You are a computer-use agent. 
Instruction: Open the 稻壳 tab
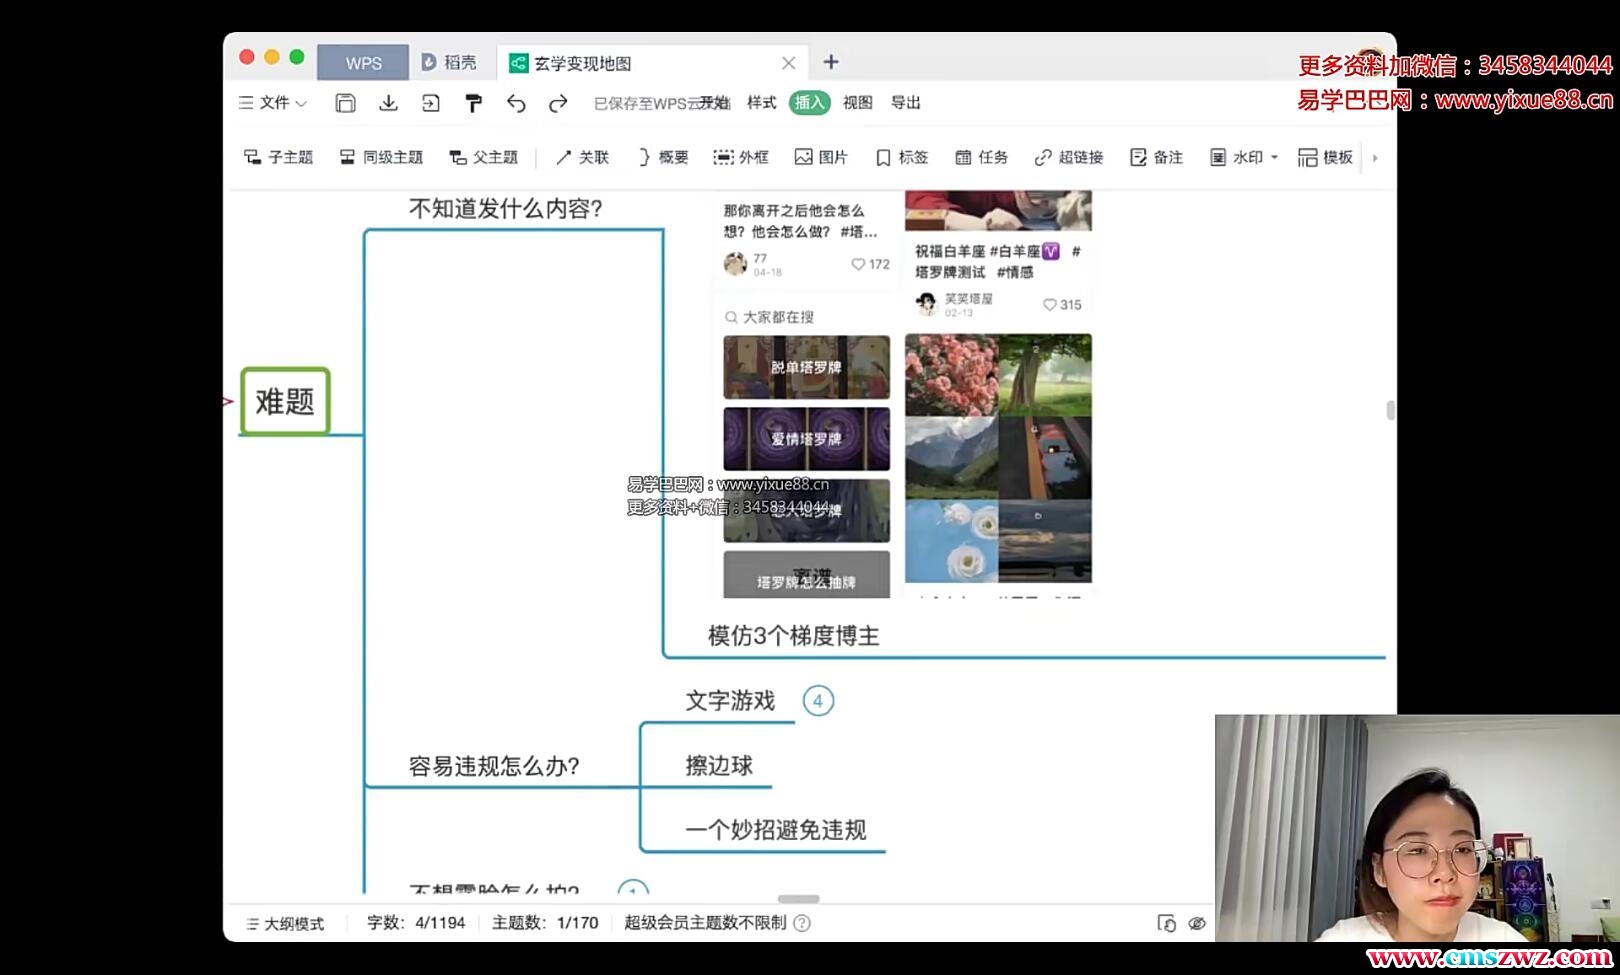(x=449, y=63)
